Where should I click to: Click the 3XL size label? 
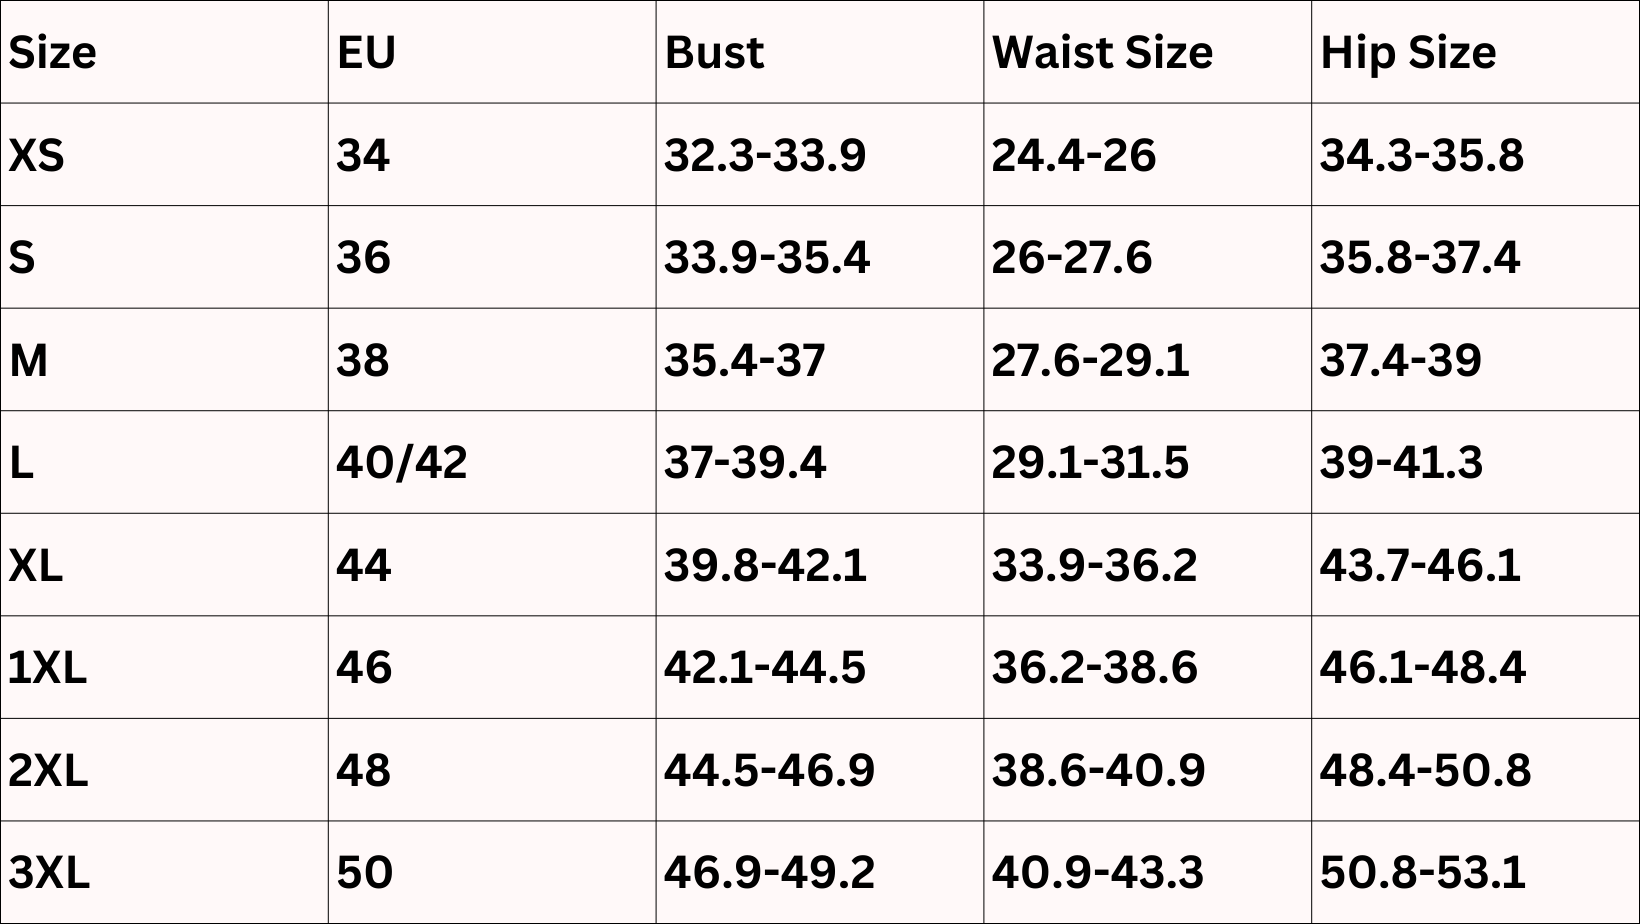[49, 872]
